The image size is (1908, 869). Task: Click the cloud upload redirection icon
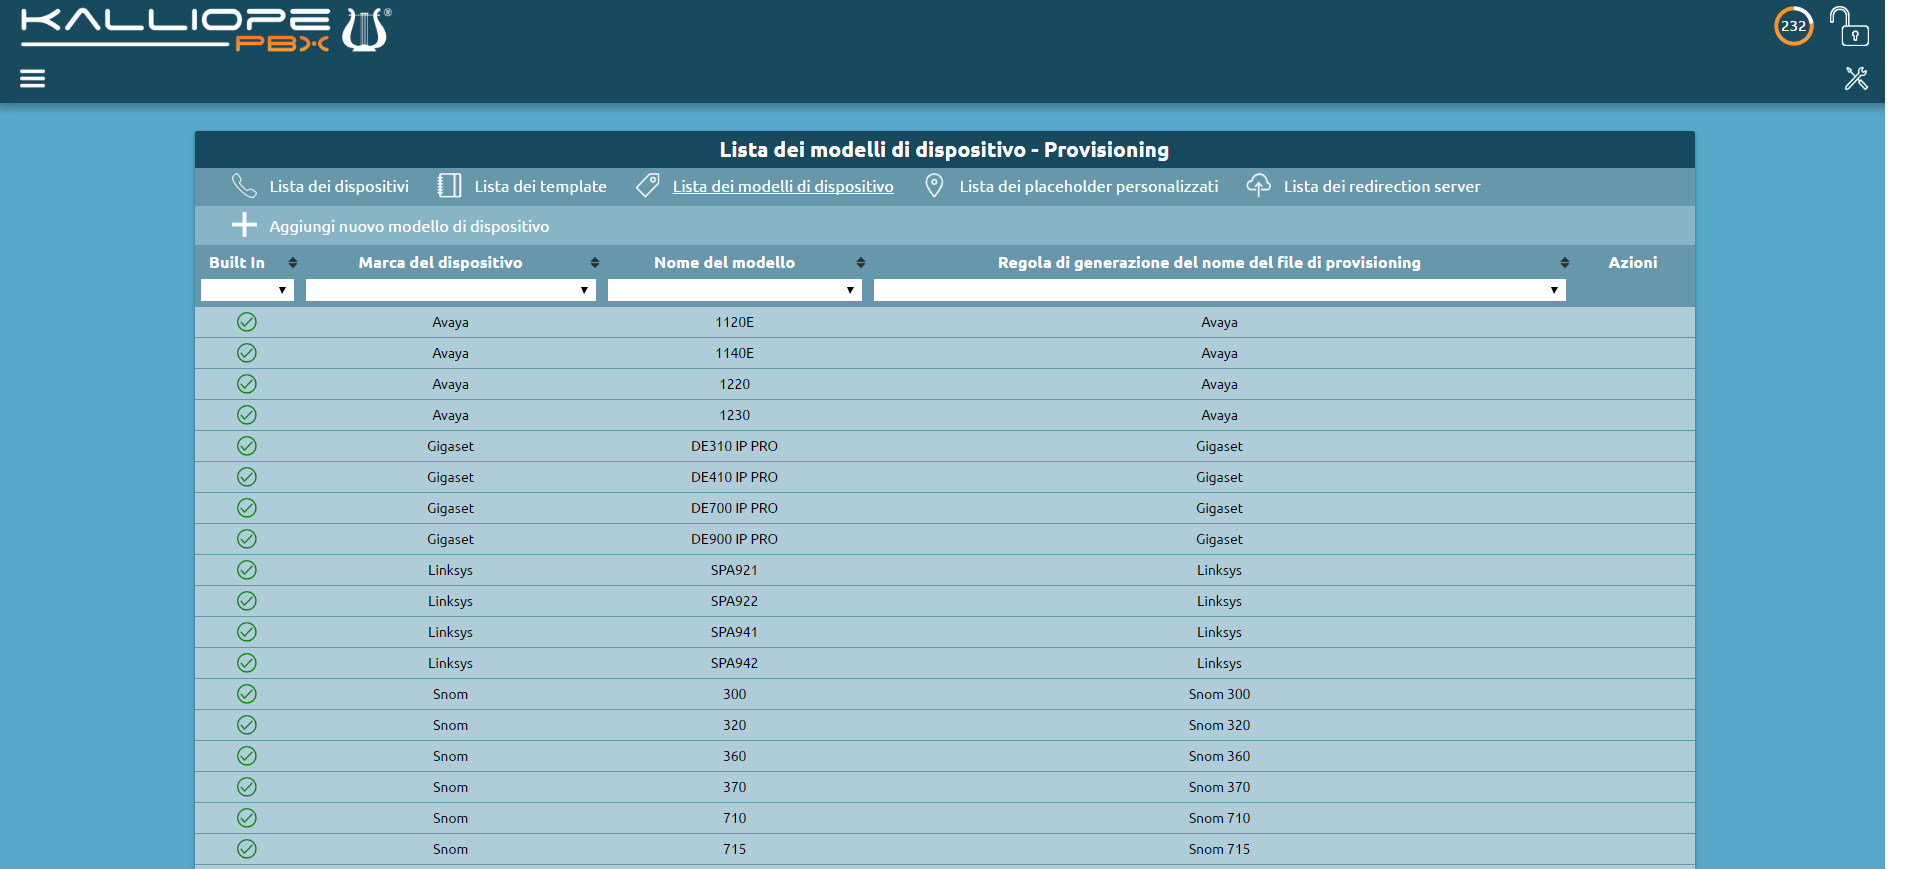(x=1258, y=186)
